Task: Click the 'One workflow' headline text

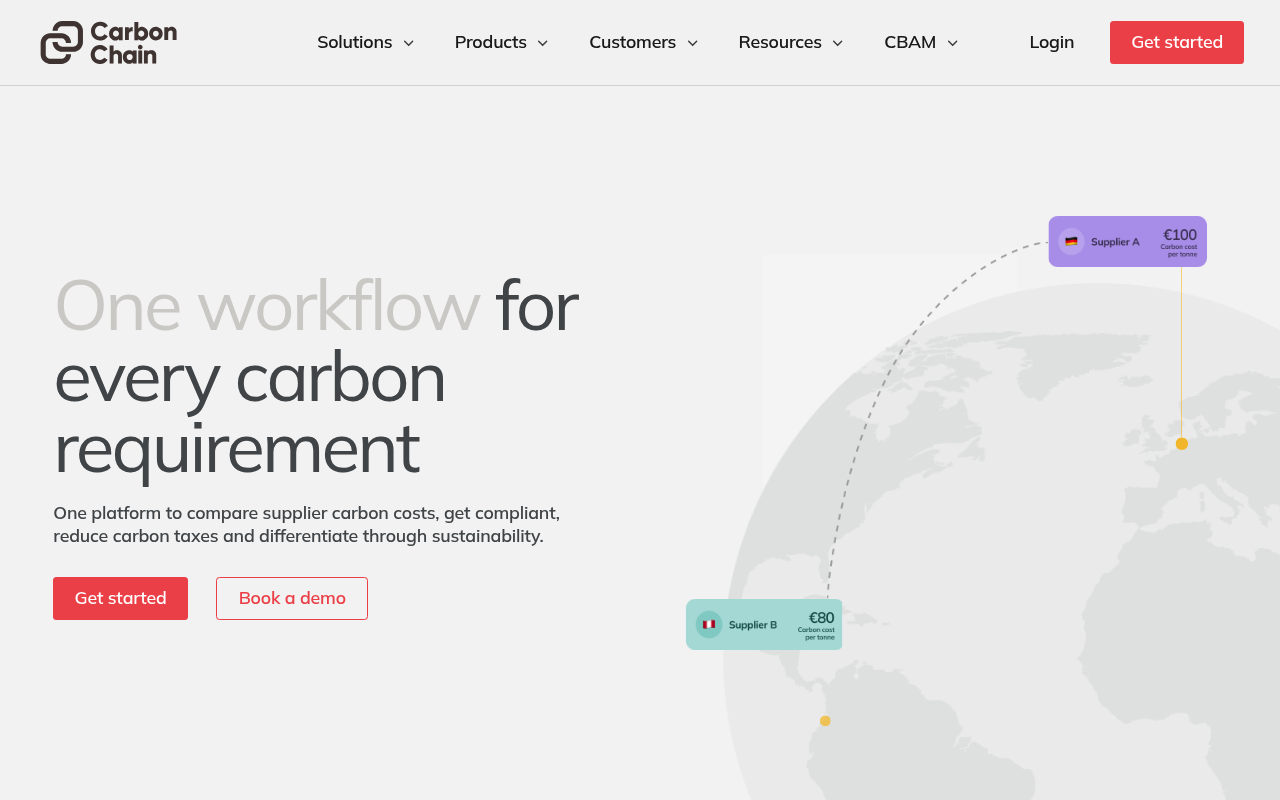Action: (x=267, y=305)
